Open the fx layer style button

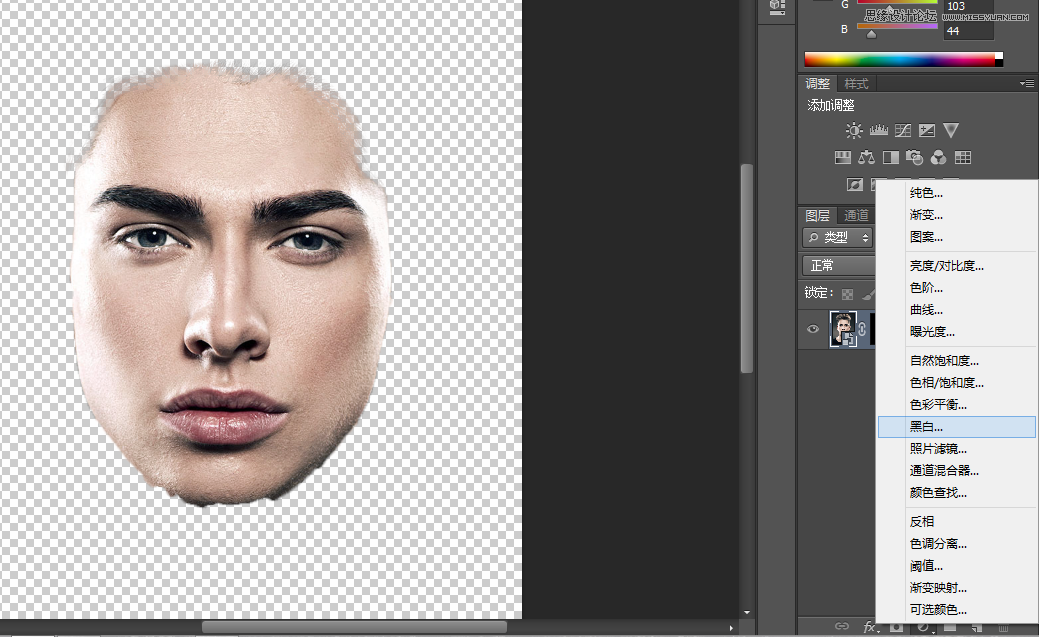pos(870,626)
